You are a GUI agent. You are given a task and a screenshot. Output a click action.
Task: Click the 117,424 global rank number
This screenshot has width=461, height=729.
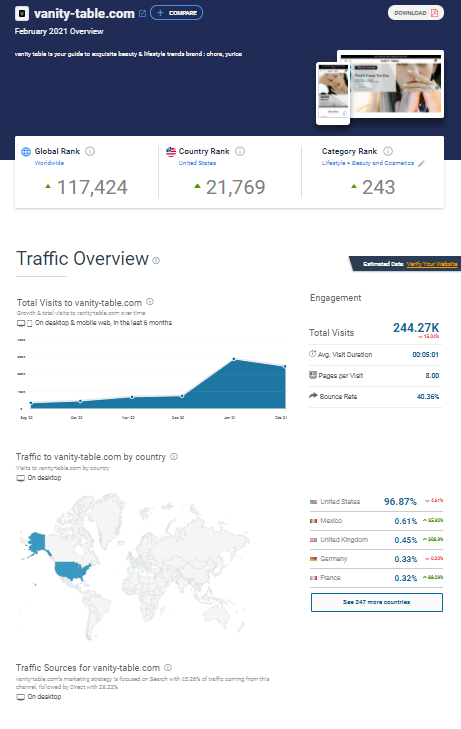(92, 187)
